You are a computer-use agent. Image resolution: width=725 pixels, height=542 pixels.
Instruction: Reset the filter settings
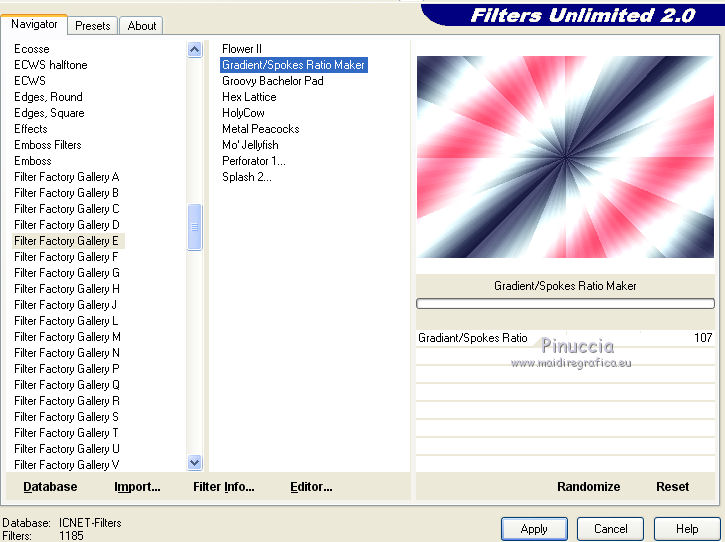click(672, 487)
